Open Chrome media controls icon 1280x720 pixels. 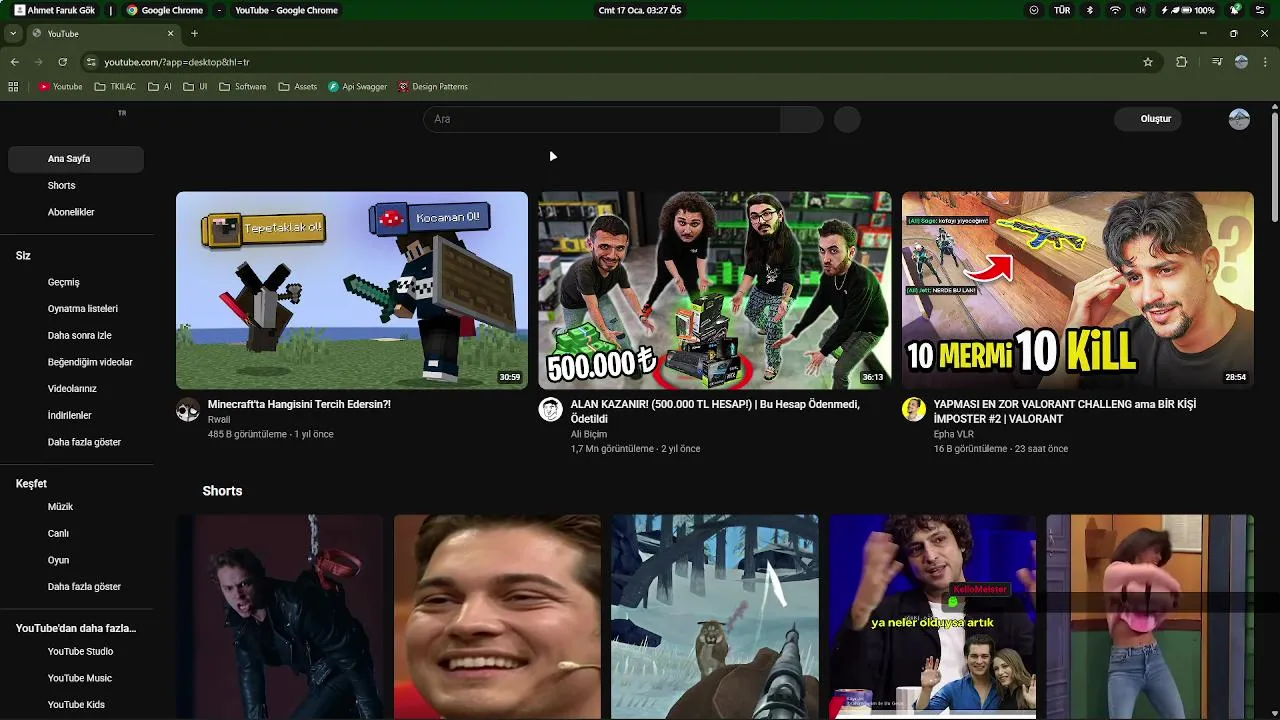click(x=1216, y=62)
